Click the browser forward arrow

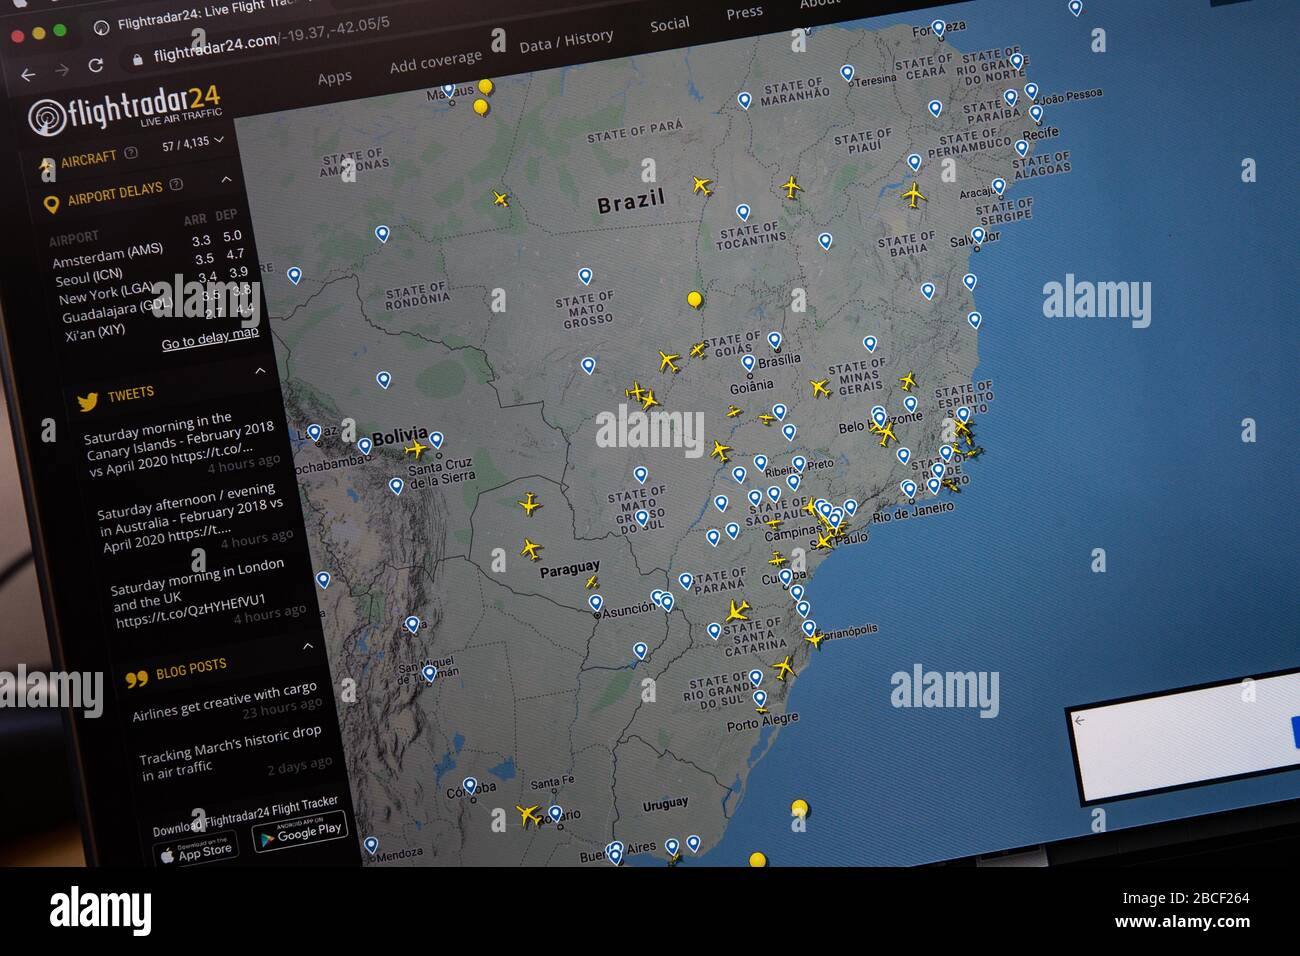pyautogui.click(x=62, y=70)
